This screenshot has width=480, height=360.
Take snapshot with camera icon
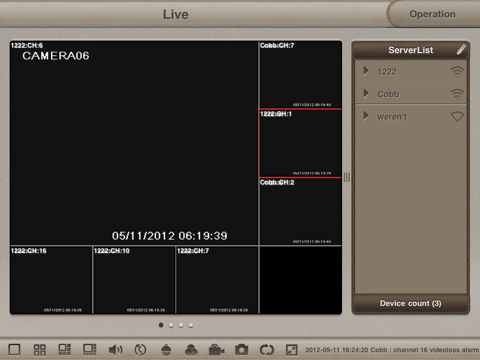242,350
